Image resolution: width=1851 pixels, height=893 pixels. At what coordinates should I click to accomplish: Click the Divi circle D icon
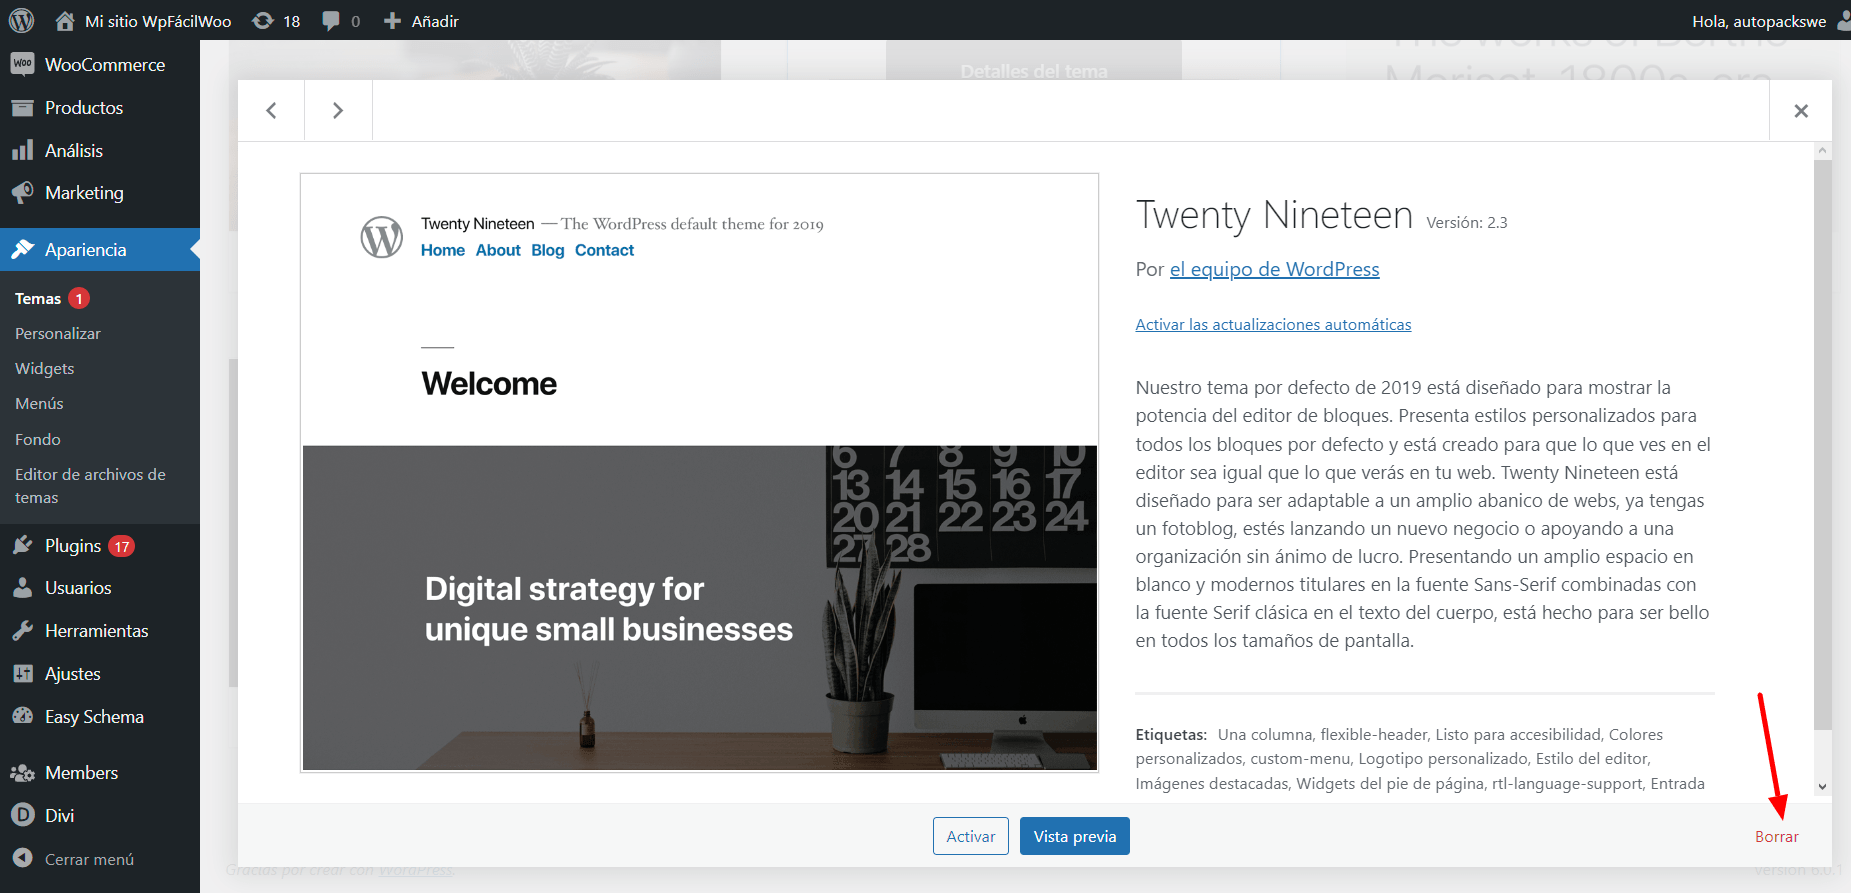(23, 815)
